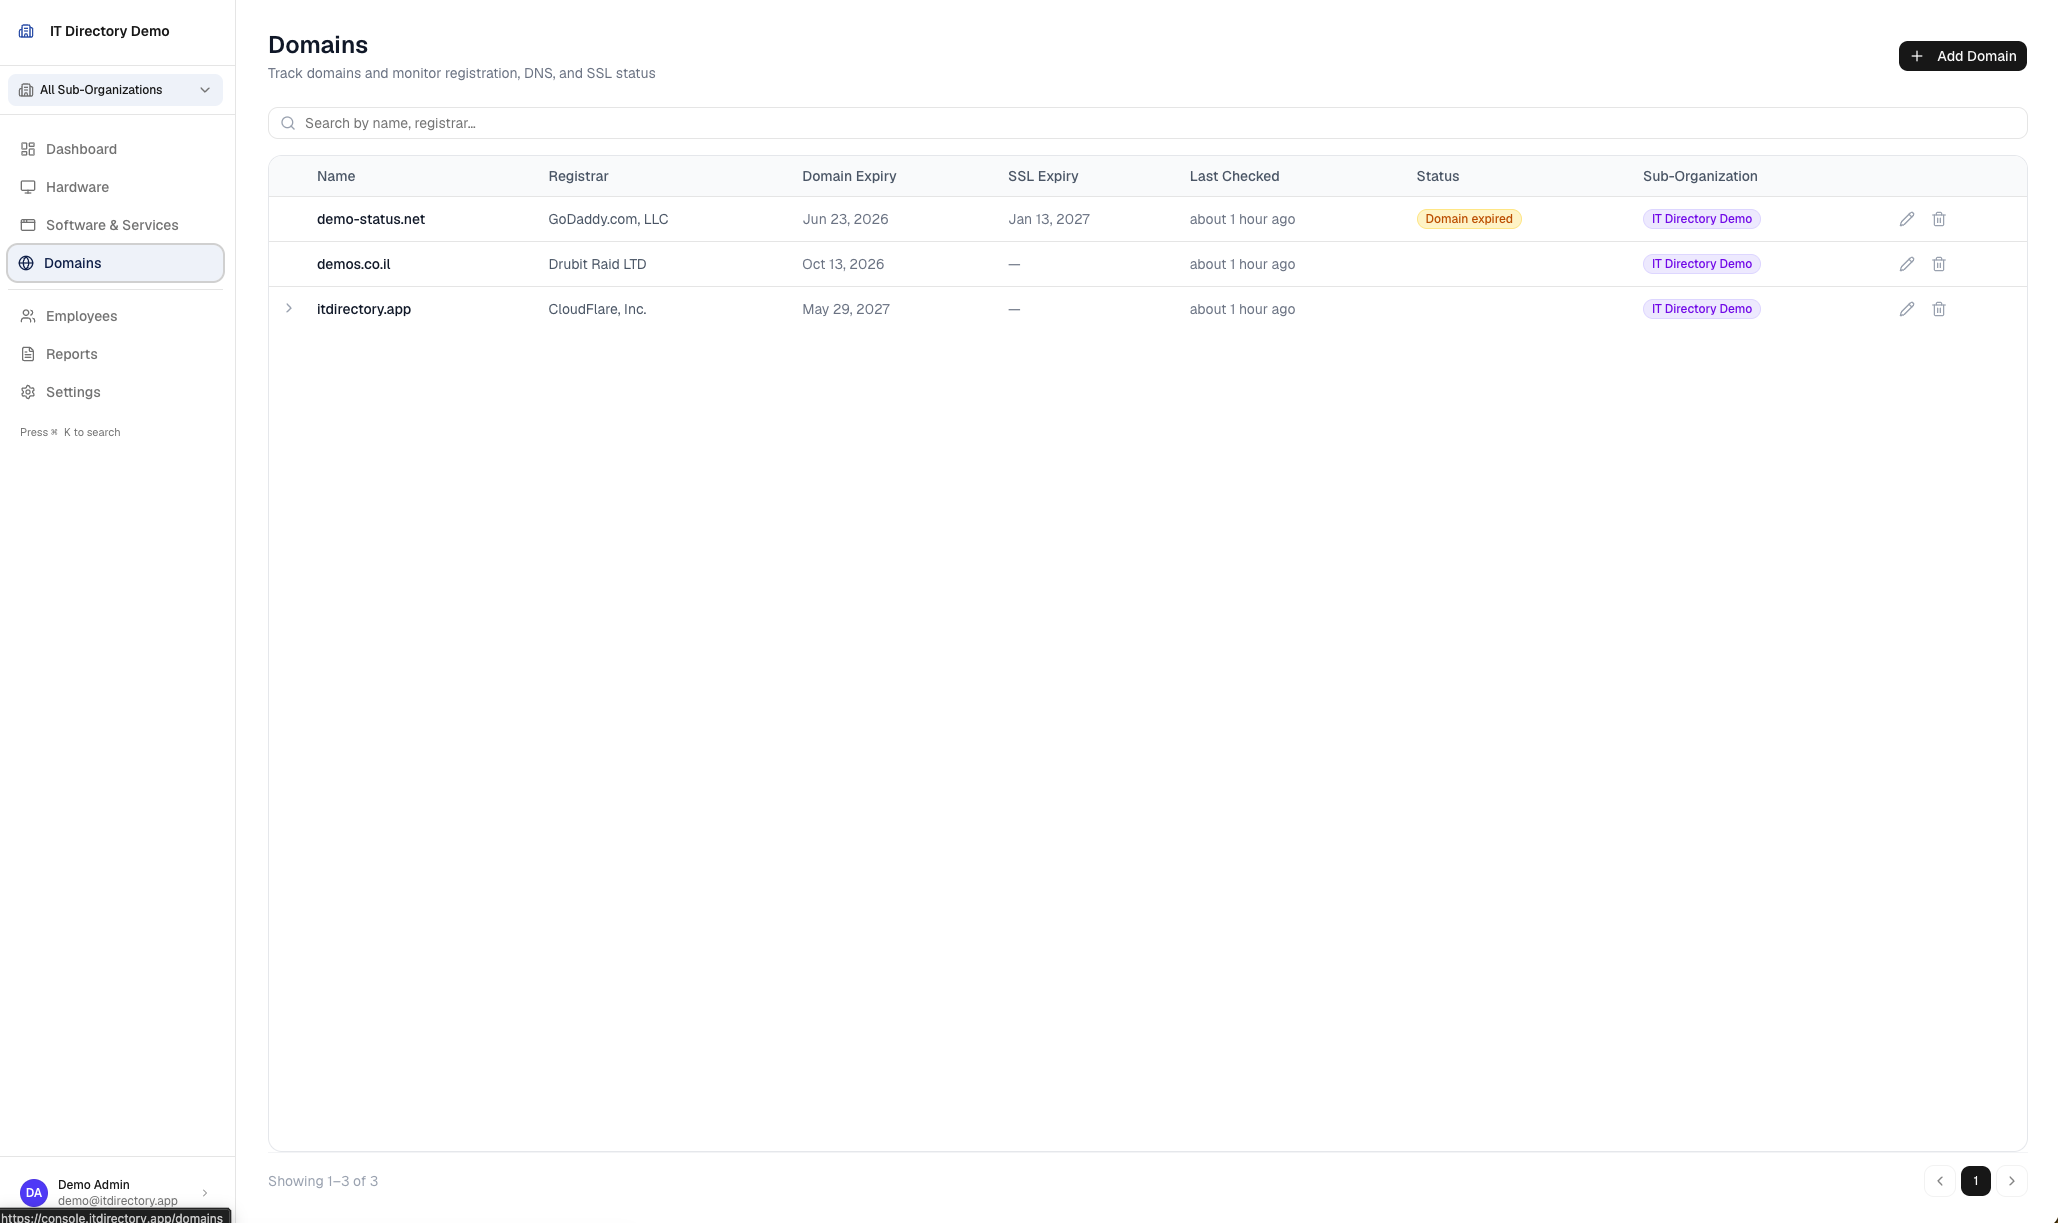The image size is (2058, 1223).
Task: Open the demos.co.il domain name
Action: coord(353,264)
